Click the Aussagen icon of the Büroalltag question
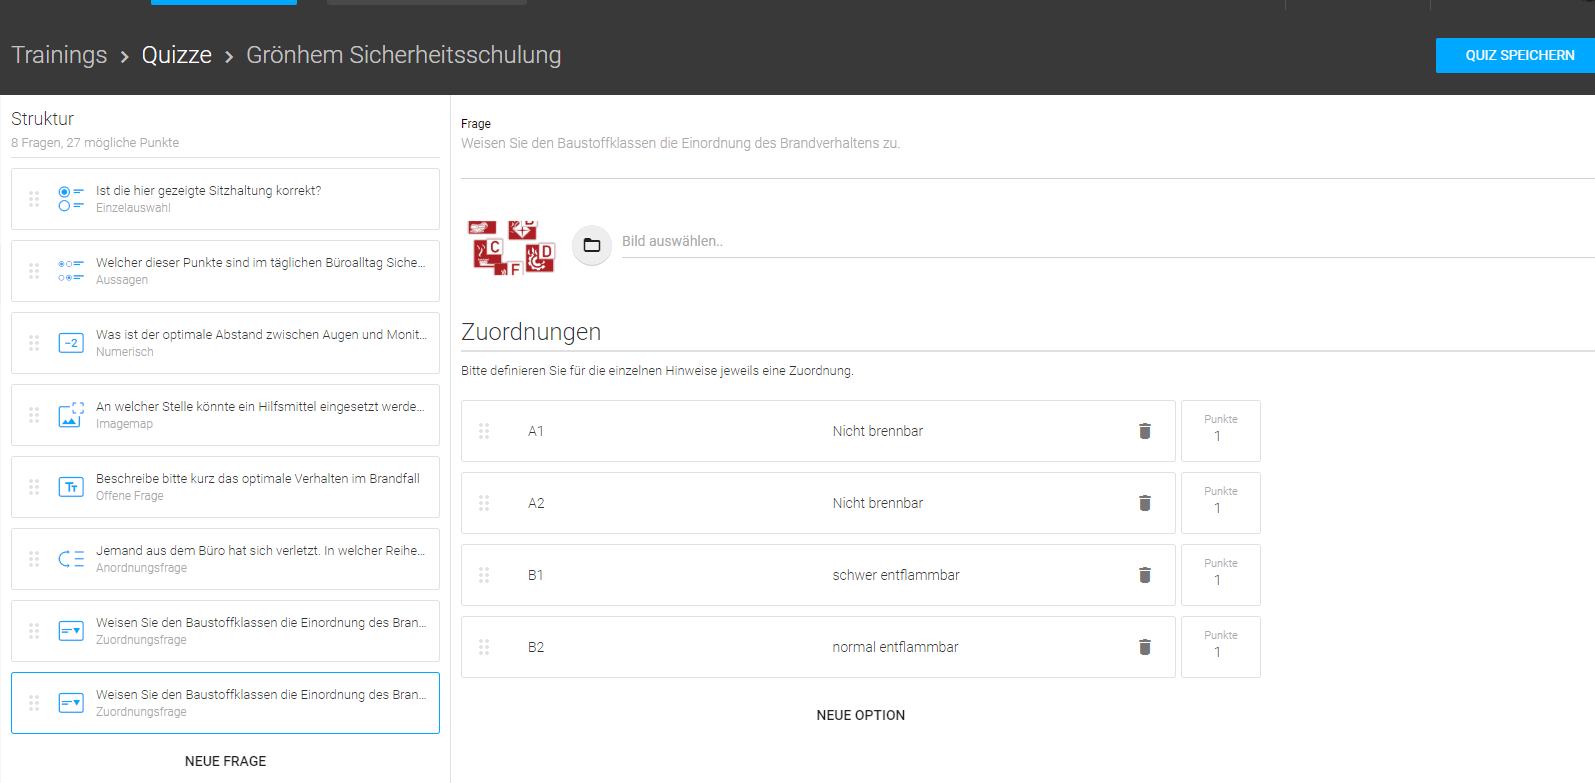This screenshot has width=1595, height=783. click(x=71, y=271)
